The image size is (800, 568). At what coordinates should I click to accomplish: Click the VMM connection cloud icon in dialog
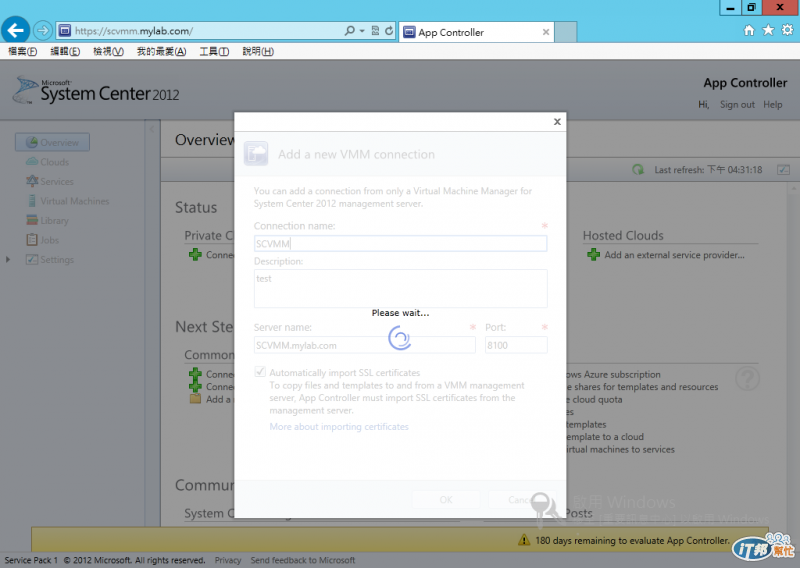(x=256, y=153)
